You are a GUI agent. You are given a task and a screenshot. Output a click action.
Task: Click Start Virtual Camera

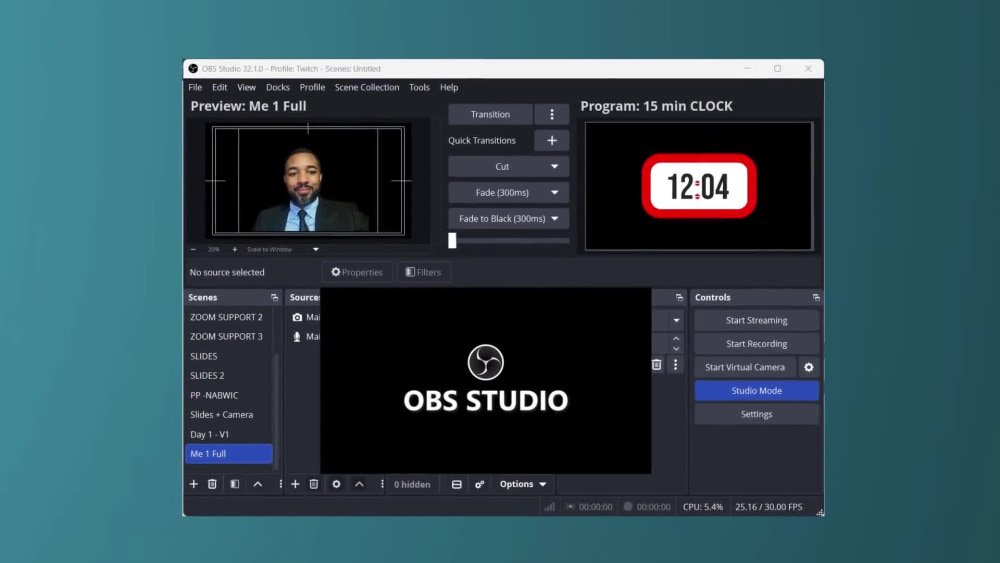[745, 367]
